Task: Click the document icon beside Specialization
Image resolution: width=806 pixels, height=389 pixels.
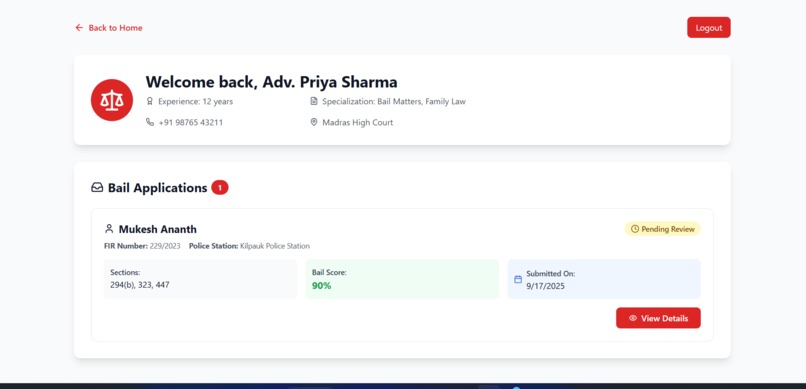Action: (x=314, y=101)
